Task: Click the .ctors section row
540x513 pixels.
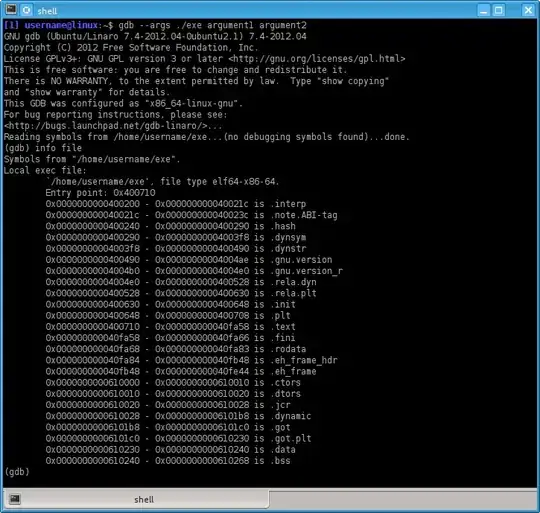Action: tap(173, 383)
